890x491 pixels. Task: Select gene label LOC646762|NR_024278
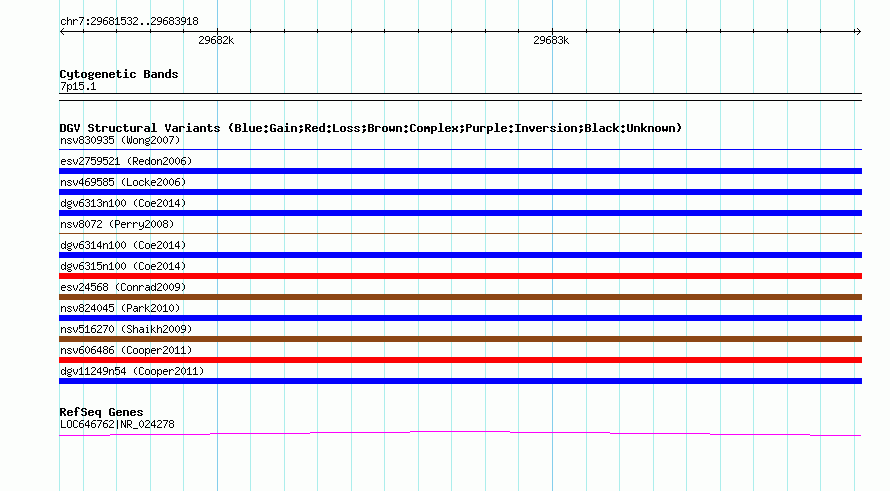pyautogui.click(x=117, y=425)
